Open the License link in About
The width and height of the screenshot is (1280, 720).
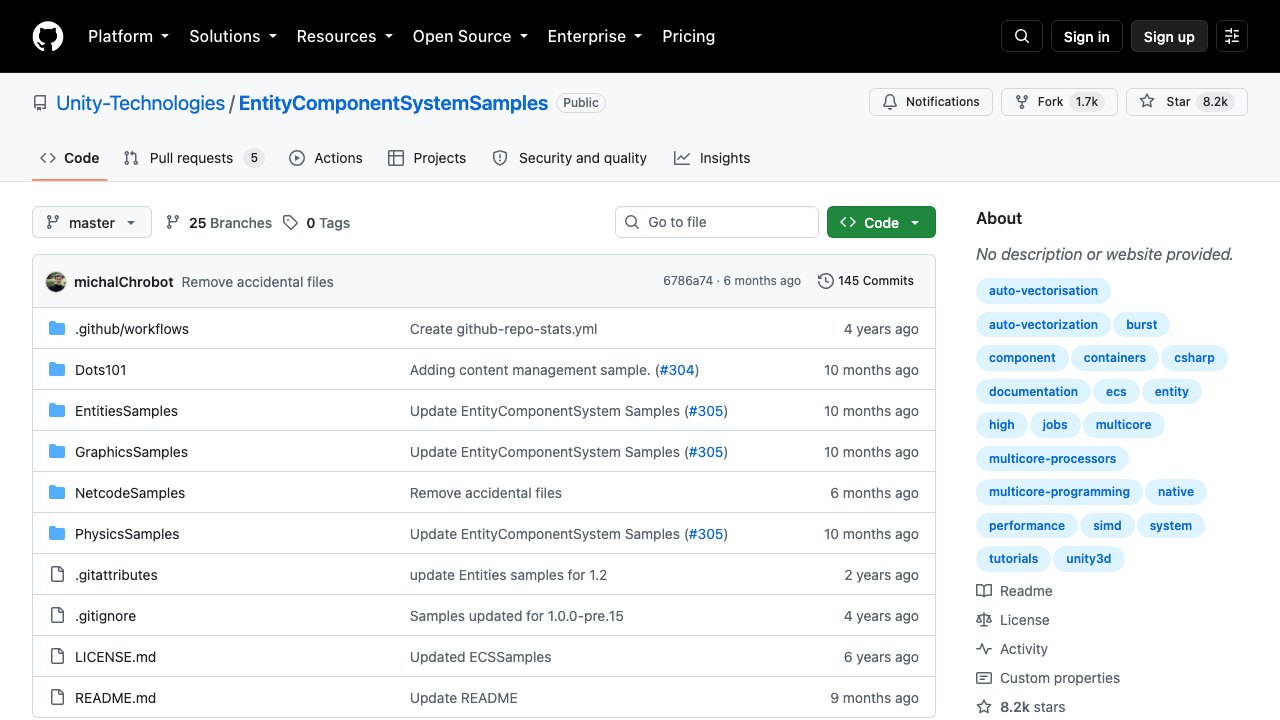click(x=1013, y=620)
